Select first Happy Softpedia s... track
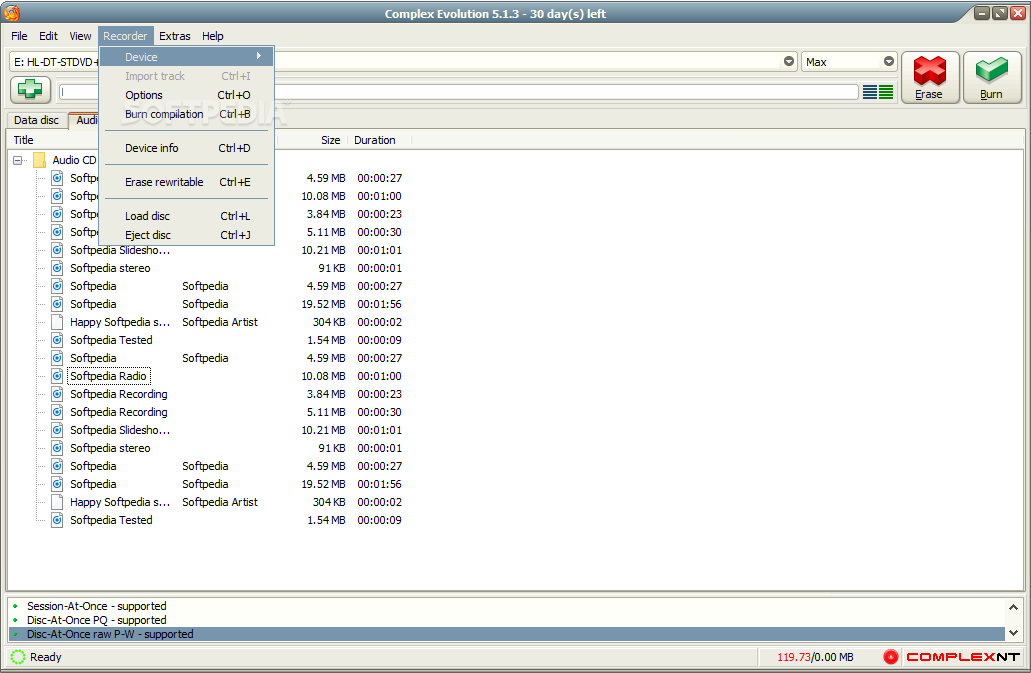1031x673 pixels. 120,322
